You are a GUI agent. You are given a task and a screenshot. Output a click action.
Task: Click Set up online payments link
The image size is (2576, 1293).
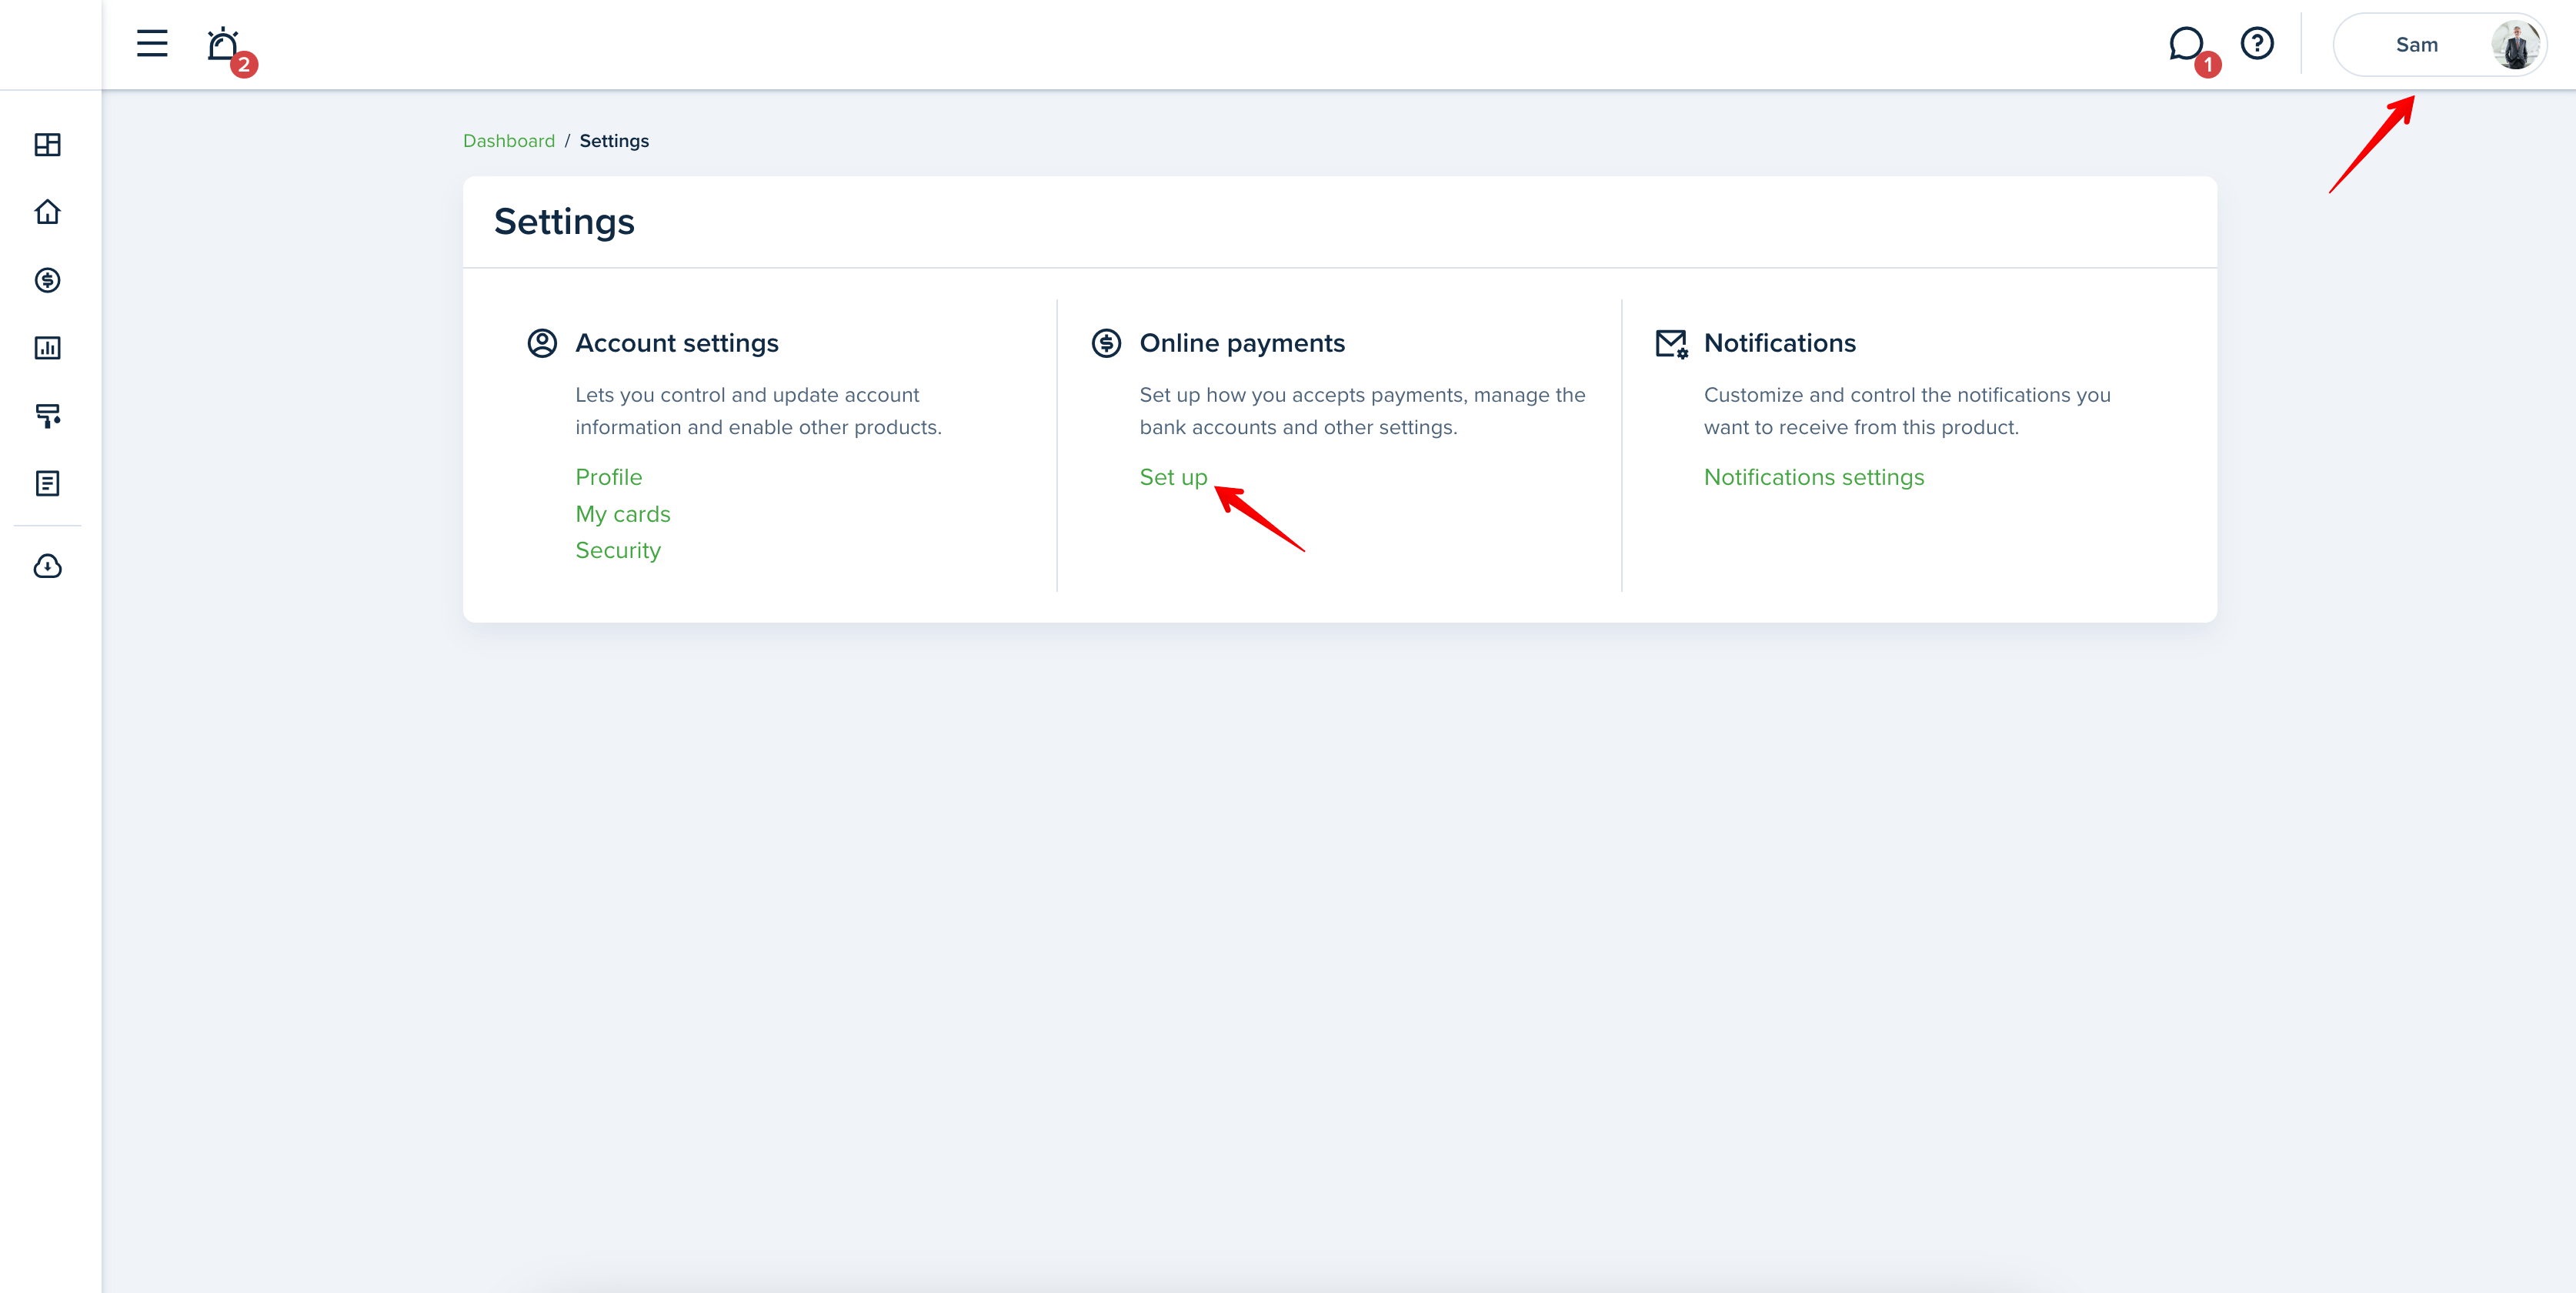(1174, 477)
